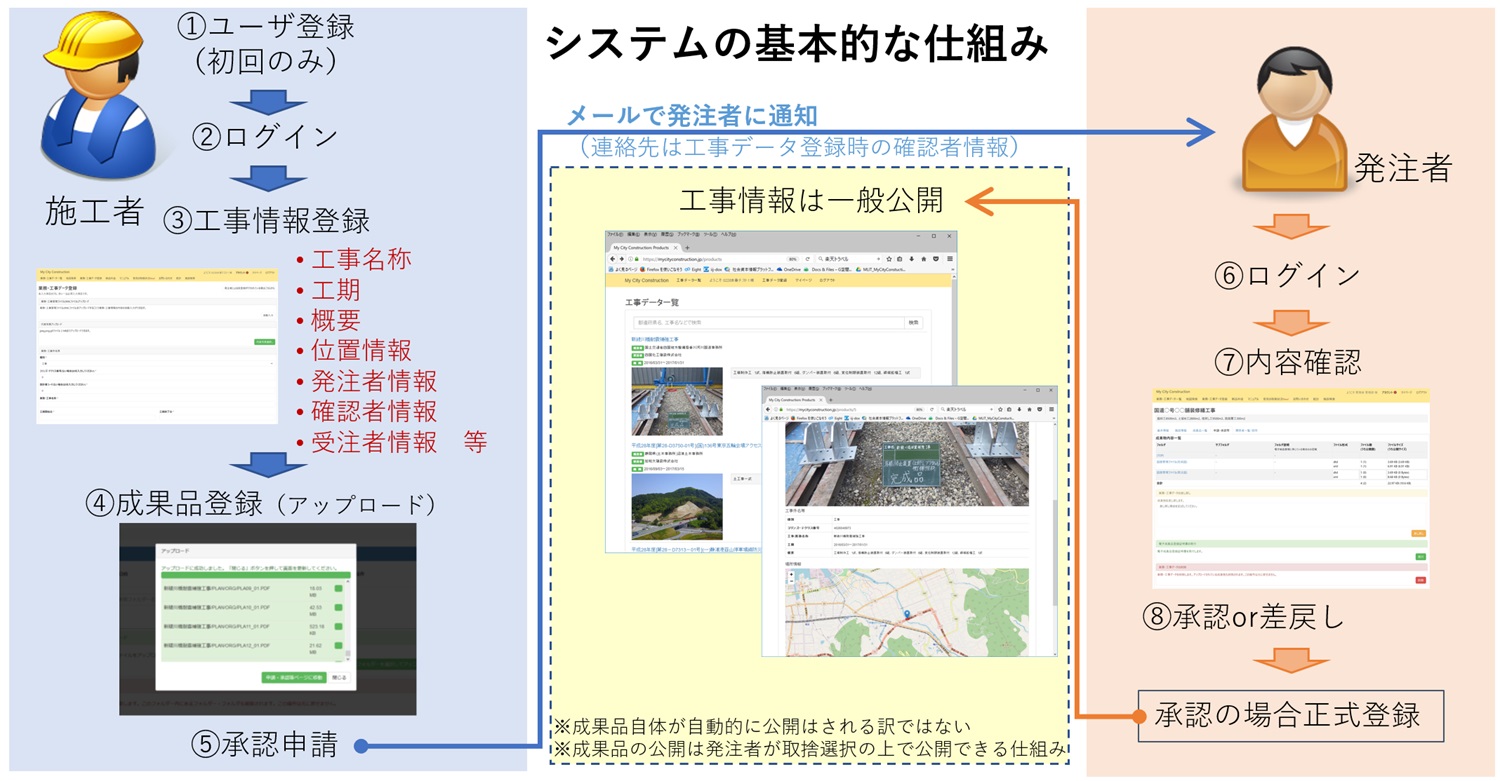Click the blue arrow above ④成果品登録

263,464
